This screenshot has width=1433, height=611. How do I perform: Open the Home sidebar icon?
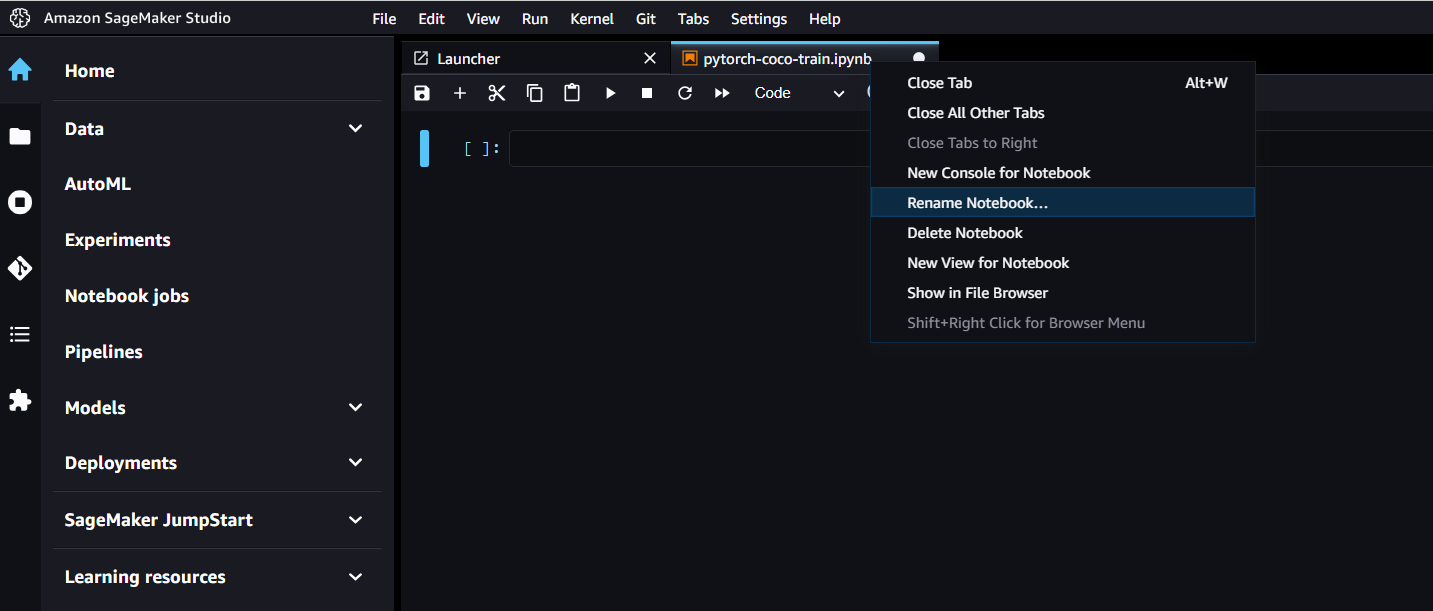[x=20, y=70]
